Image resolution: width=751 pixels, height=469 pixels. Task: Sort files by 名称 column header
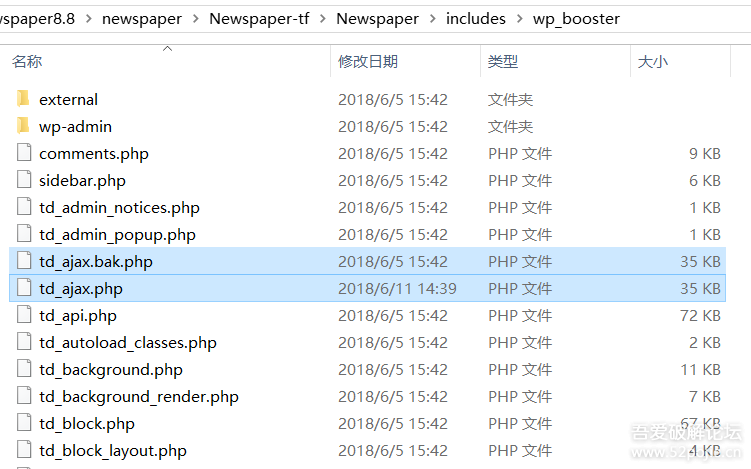pyautogui.click(x=27, y=62)
